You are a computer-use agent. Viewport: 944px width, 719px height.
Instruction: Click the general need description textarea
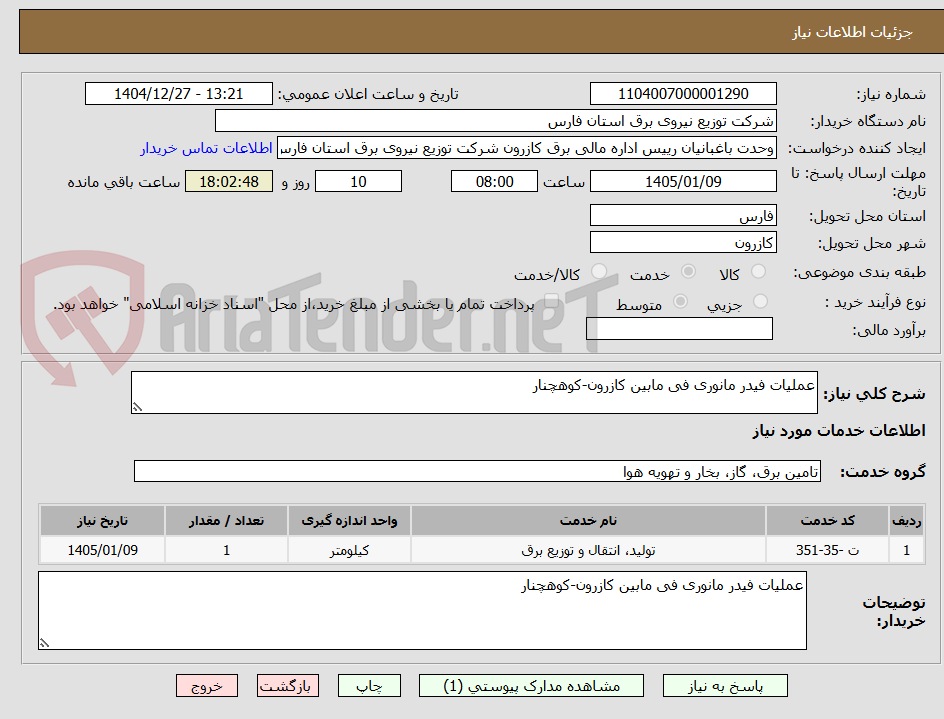474,393
